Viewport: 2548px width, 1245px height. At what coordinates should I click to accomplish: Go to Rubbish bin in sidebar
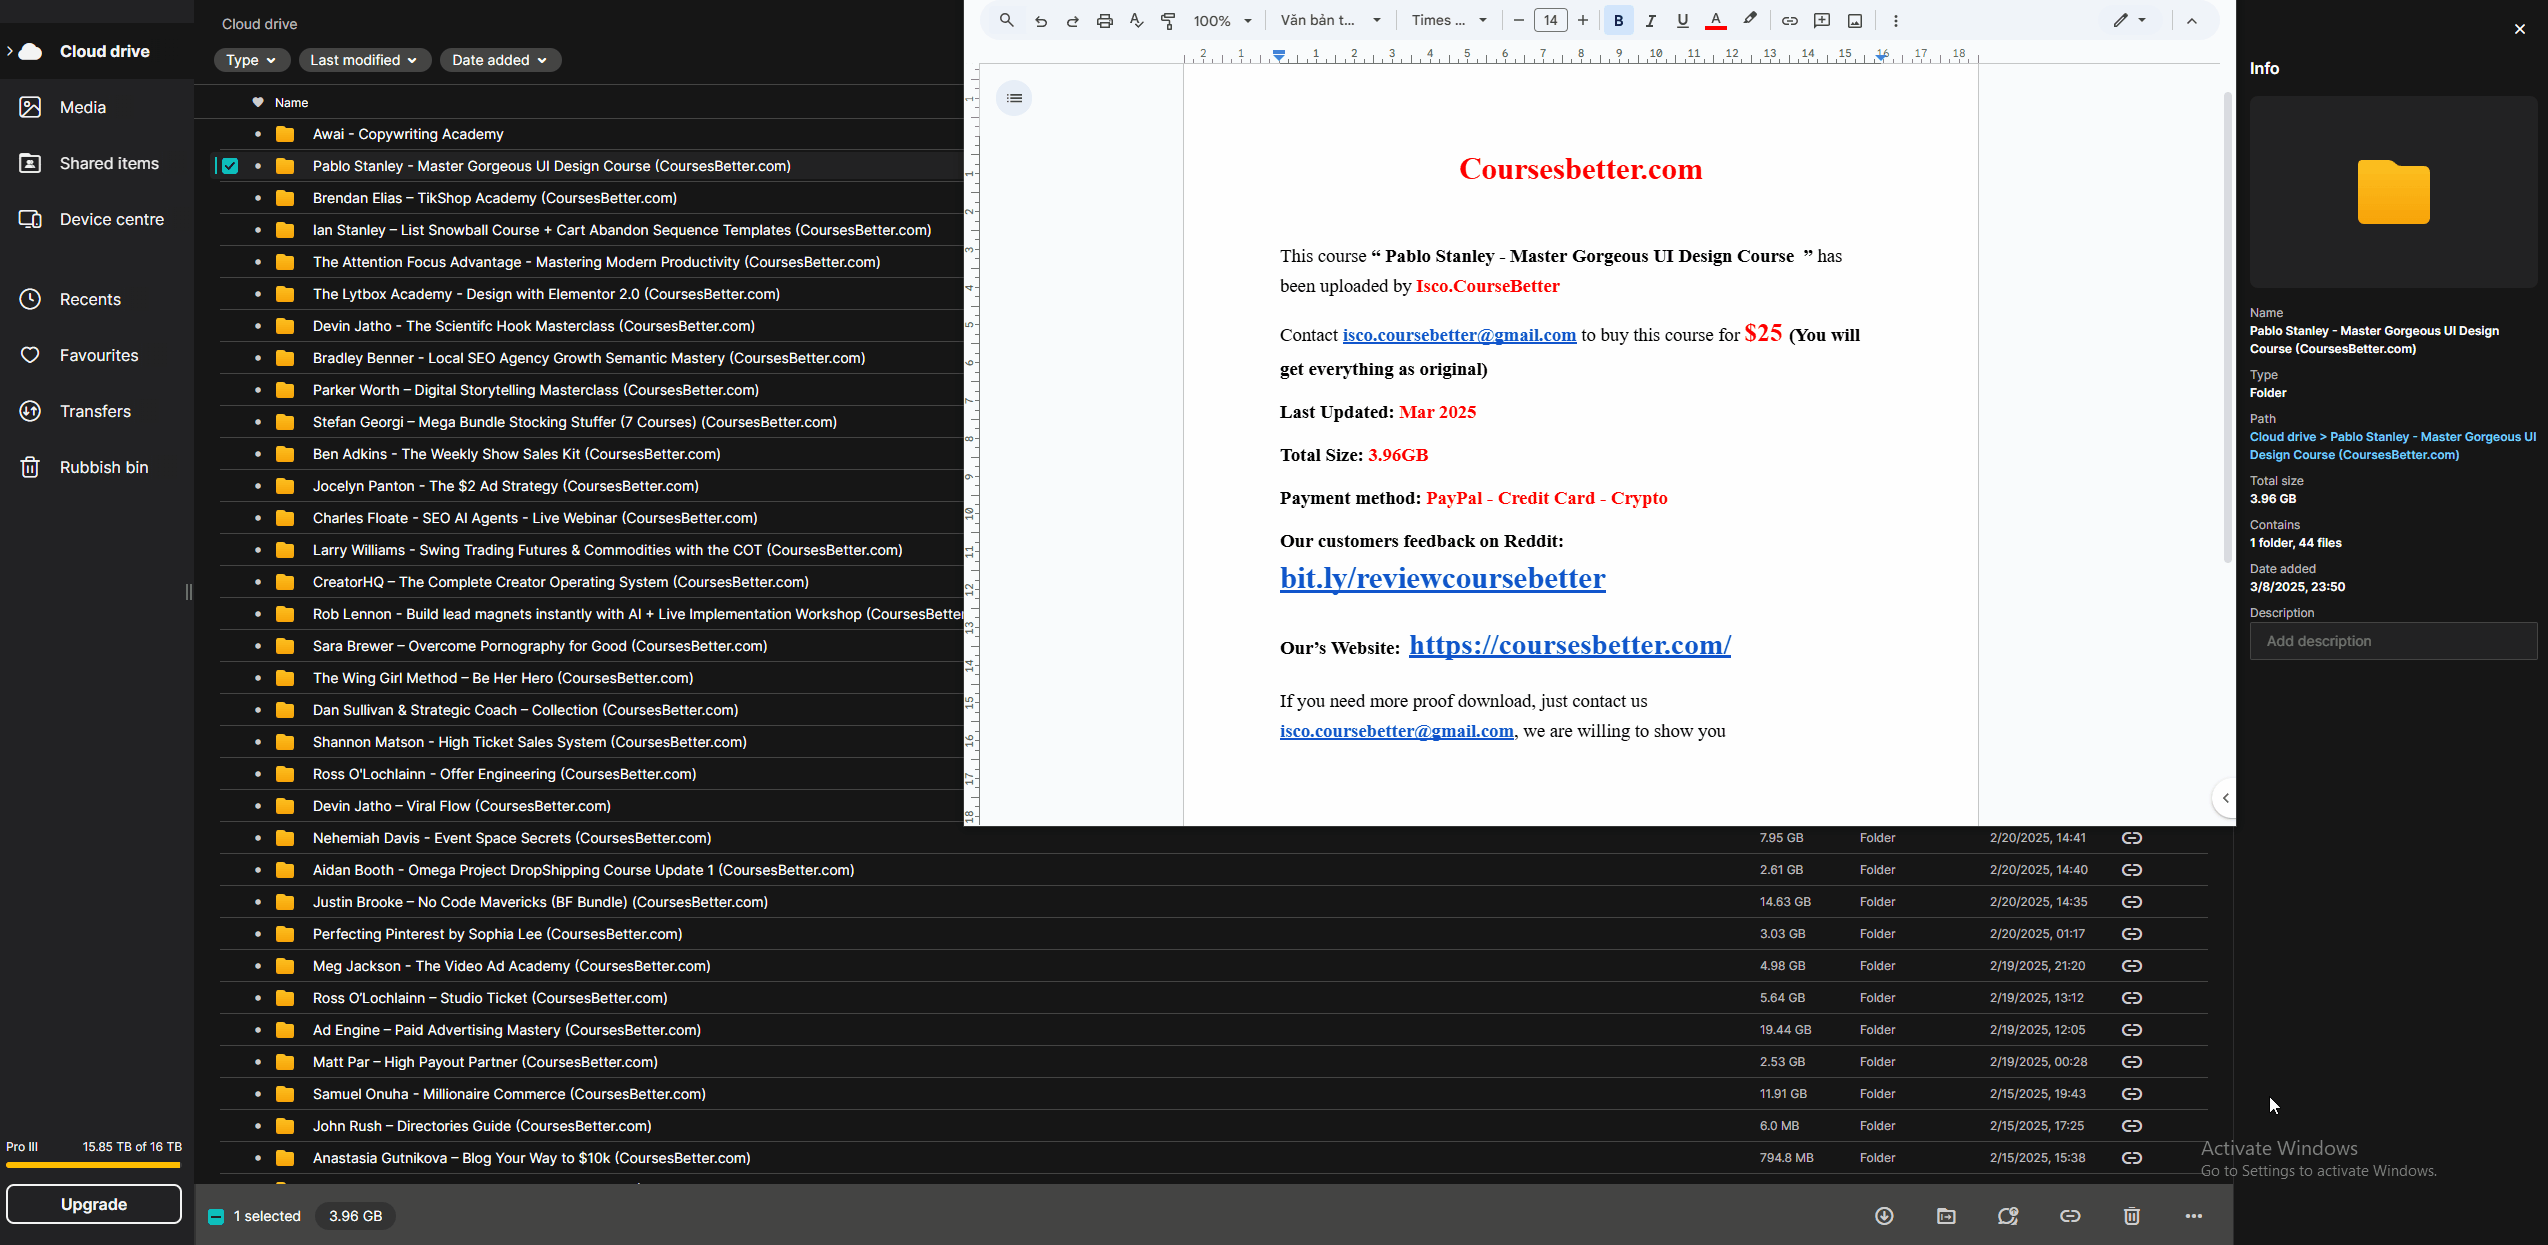click(x=104, y=467)
